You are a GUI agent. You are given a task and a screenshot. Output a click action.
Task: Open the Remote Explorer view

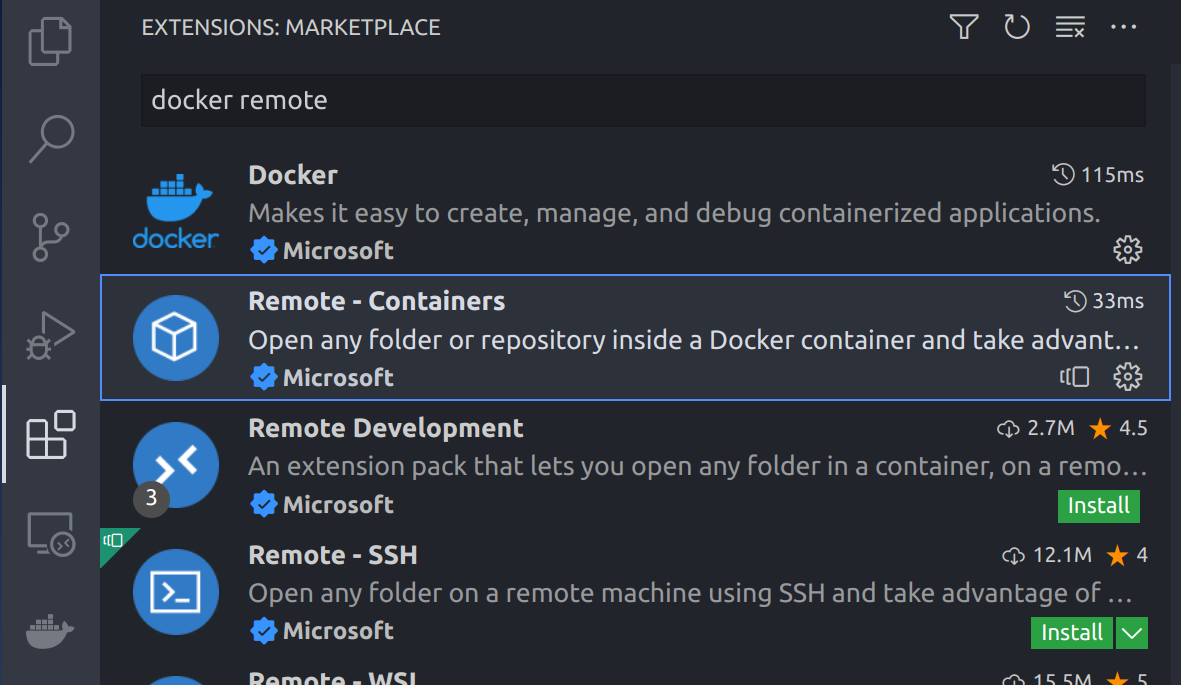click(50, 534)
